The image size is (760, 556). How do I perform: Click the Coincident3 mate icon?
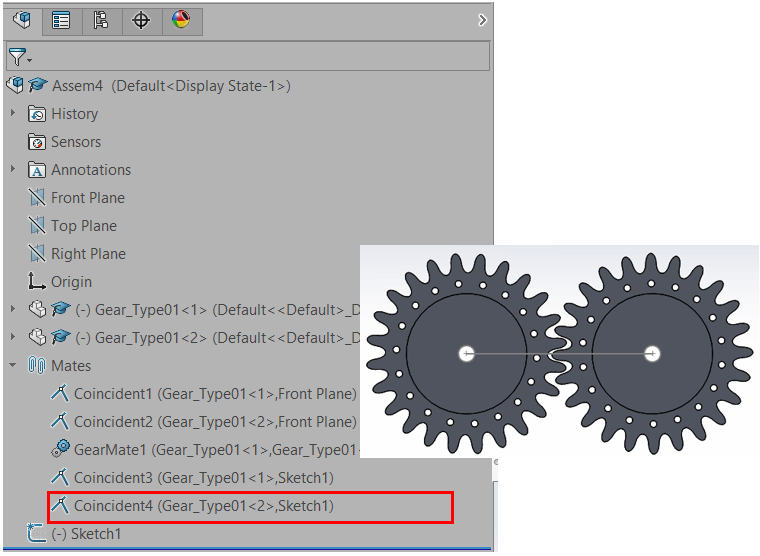(60, 477)
